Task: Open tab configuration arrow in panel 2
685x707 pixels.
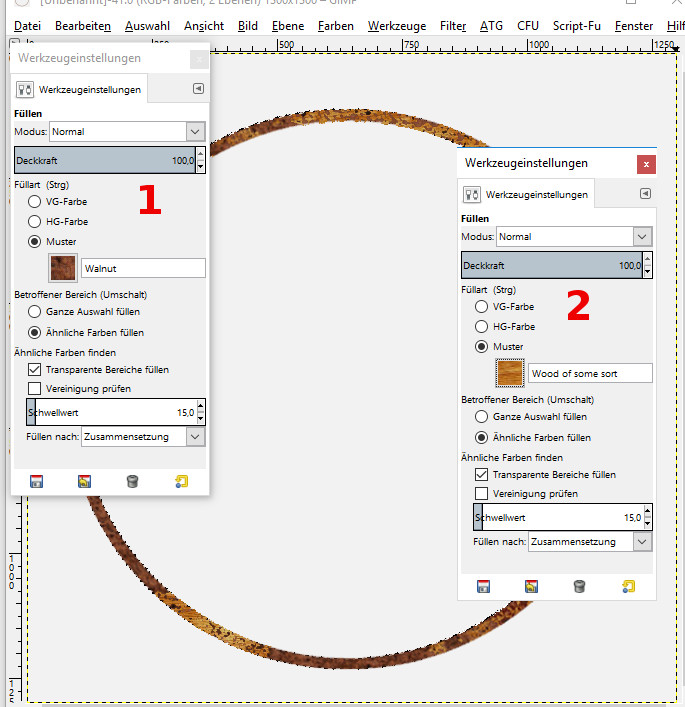Action: pyautogui.click(x=645, y=193)
